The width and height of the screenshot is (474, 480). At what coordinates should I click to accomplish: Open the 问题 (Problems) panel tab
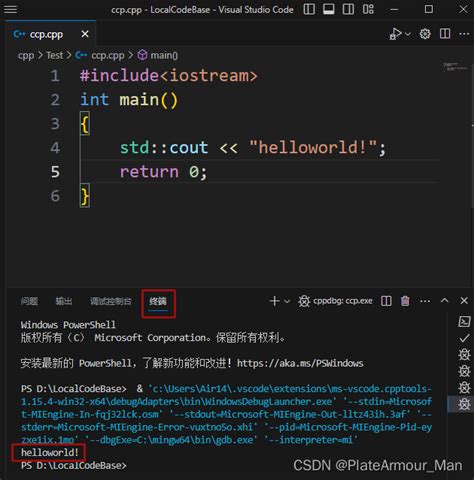tap(29, 301)
